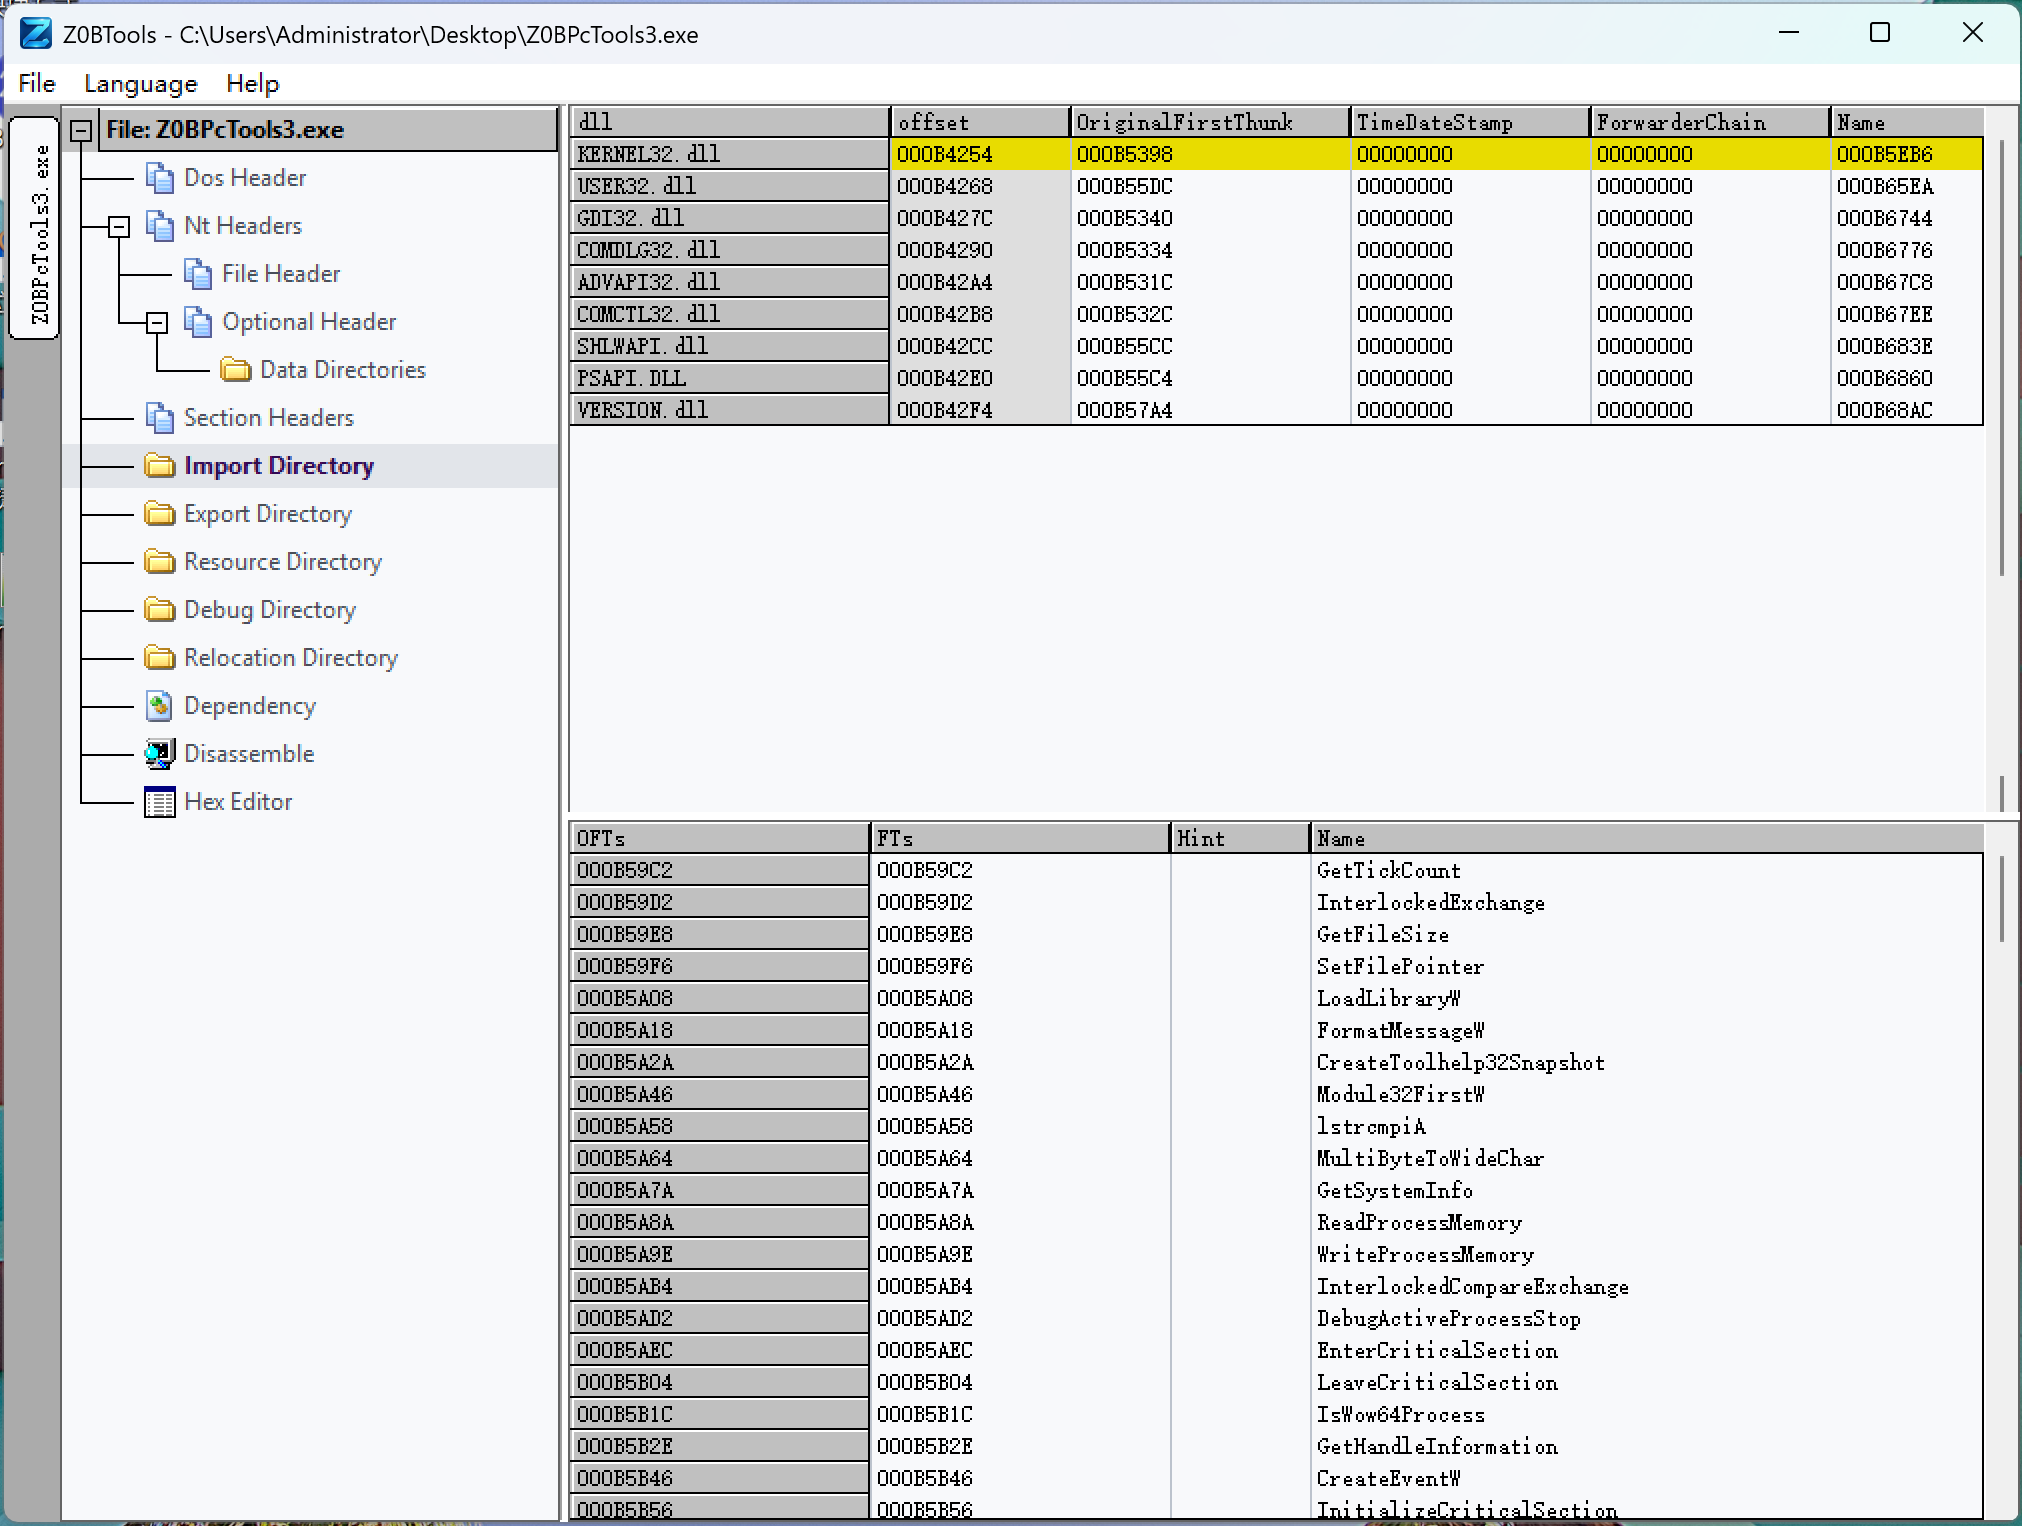Click the offset column header
This screenshot has width=2022, height=1526.
click(x=980, y=122)
